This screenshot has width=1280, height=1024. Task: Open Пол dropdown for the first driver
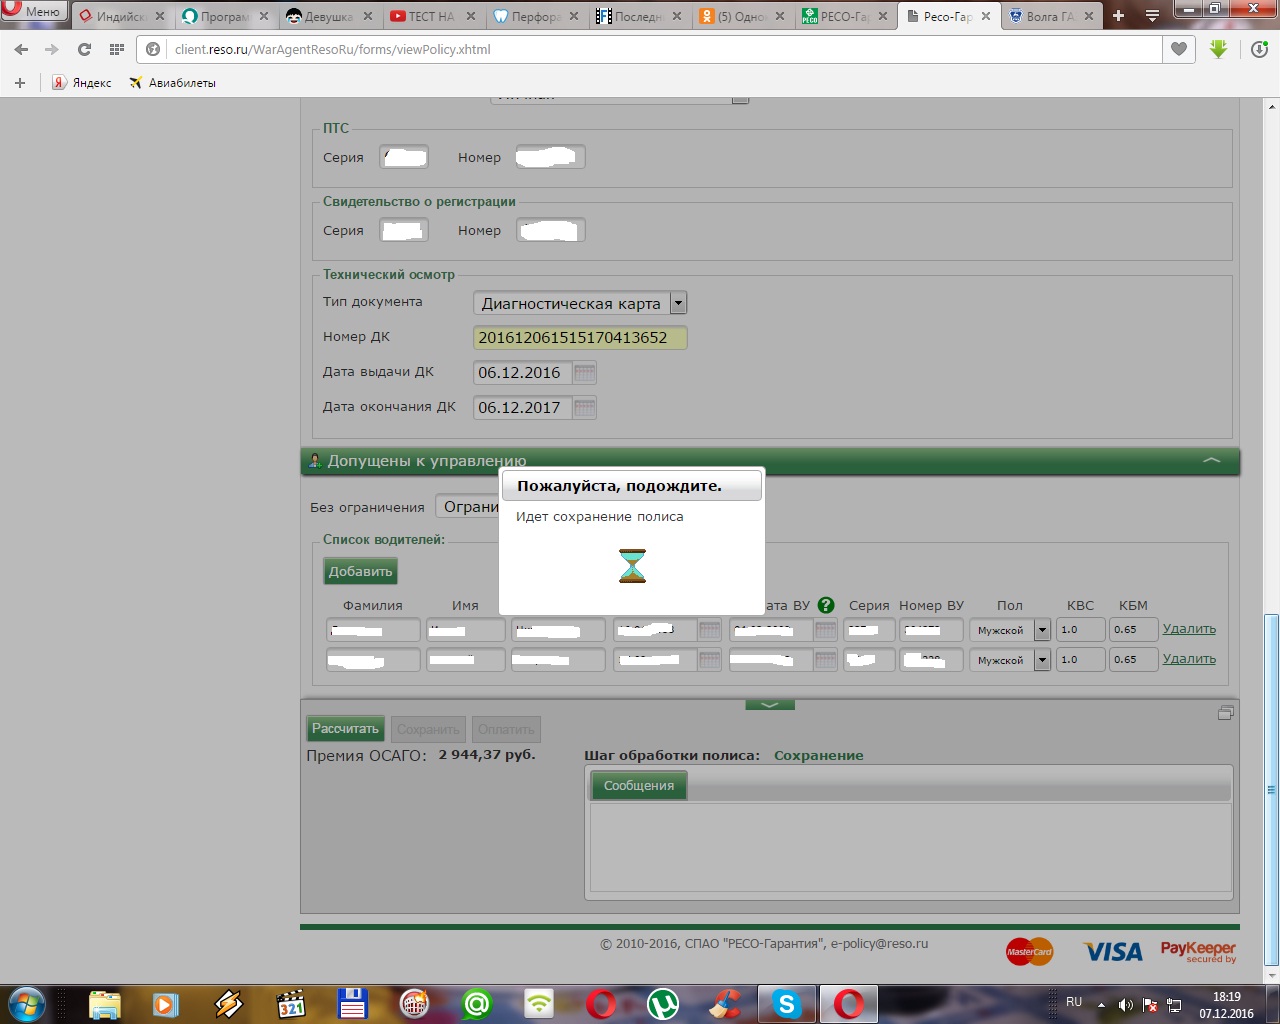[x=1041, y=630]
